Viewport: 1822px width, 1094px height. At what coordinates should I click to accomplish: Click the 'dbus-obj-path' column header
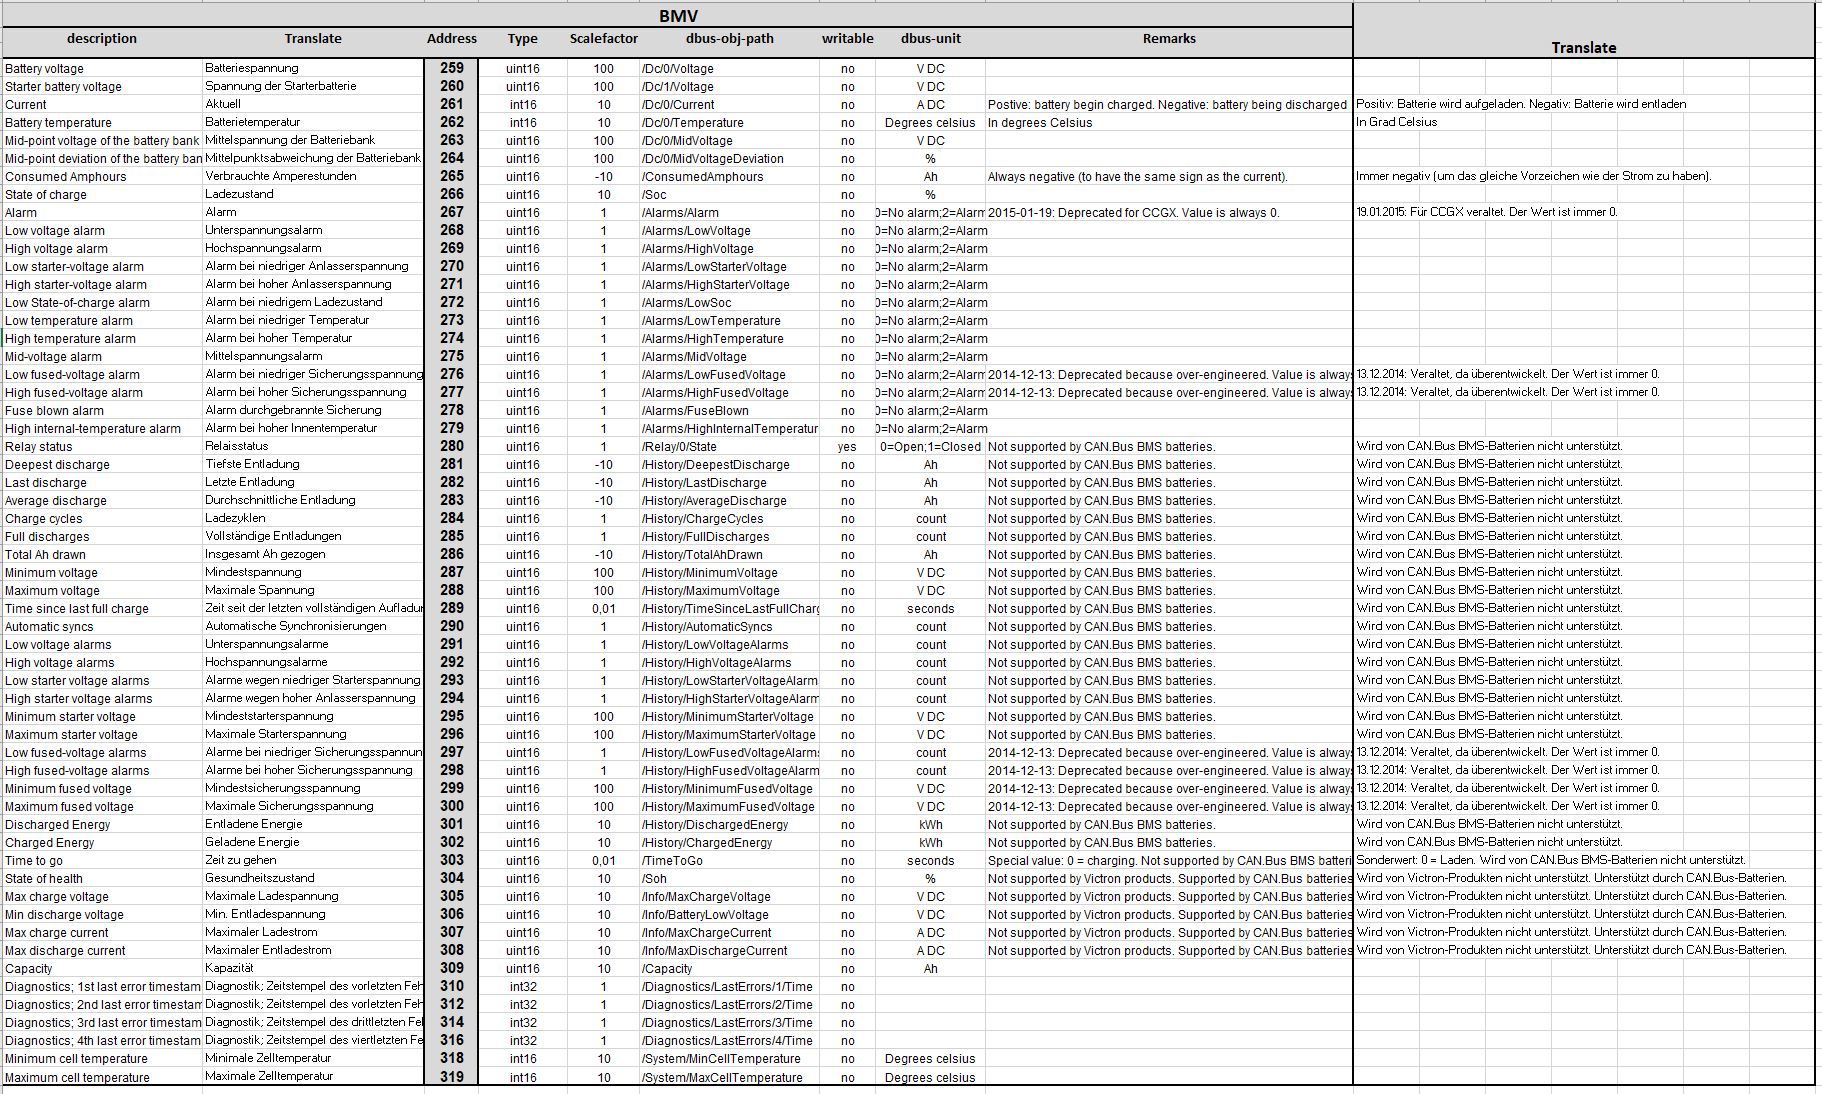(x=730, y=39)
